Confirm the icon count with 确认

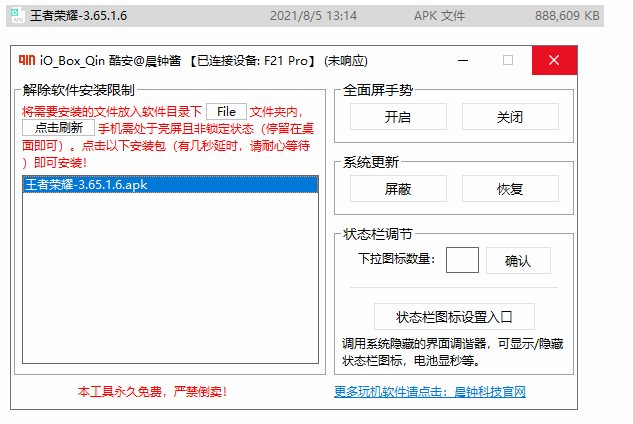[x=518, y=261]
